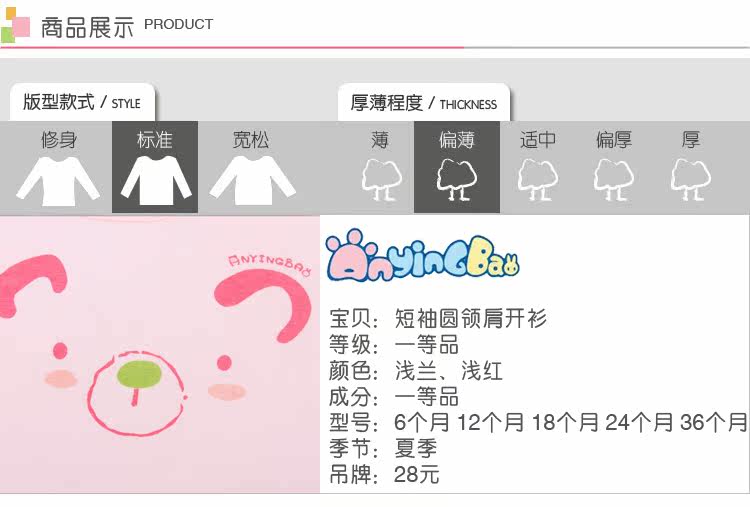Click the 28元 tag price text

click(417, 474)
